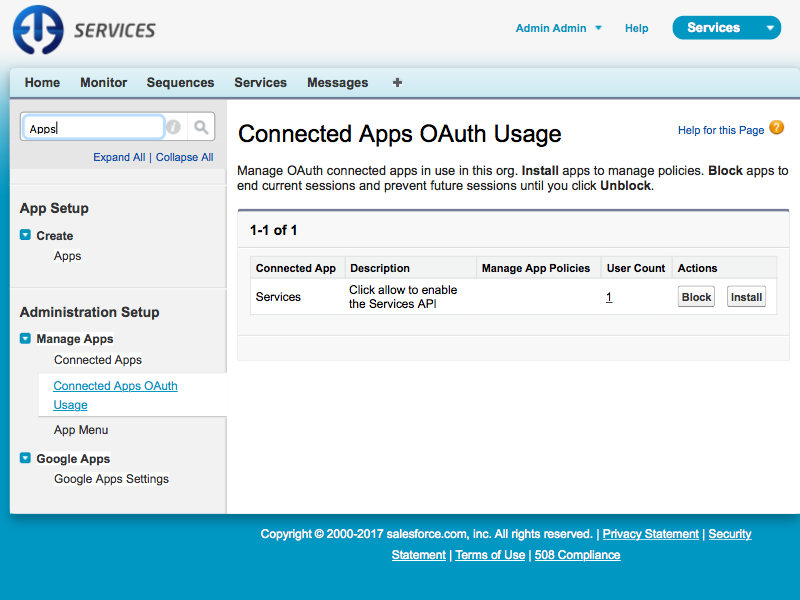This screenshot has height=600, width=800.
Task: Open the Messages tab
Action: pos(337,83)
